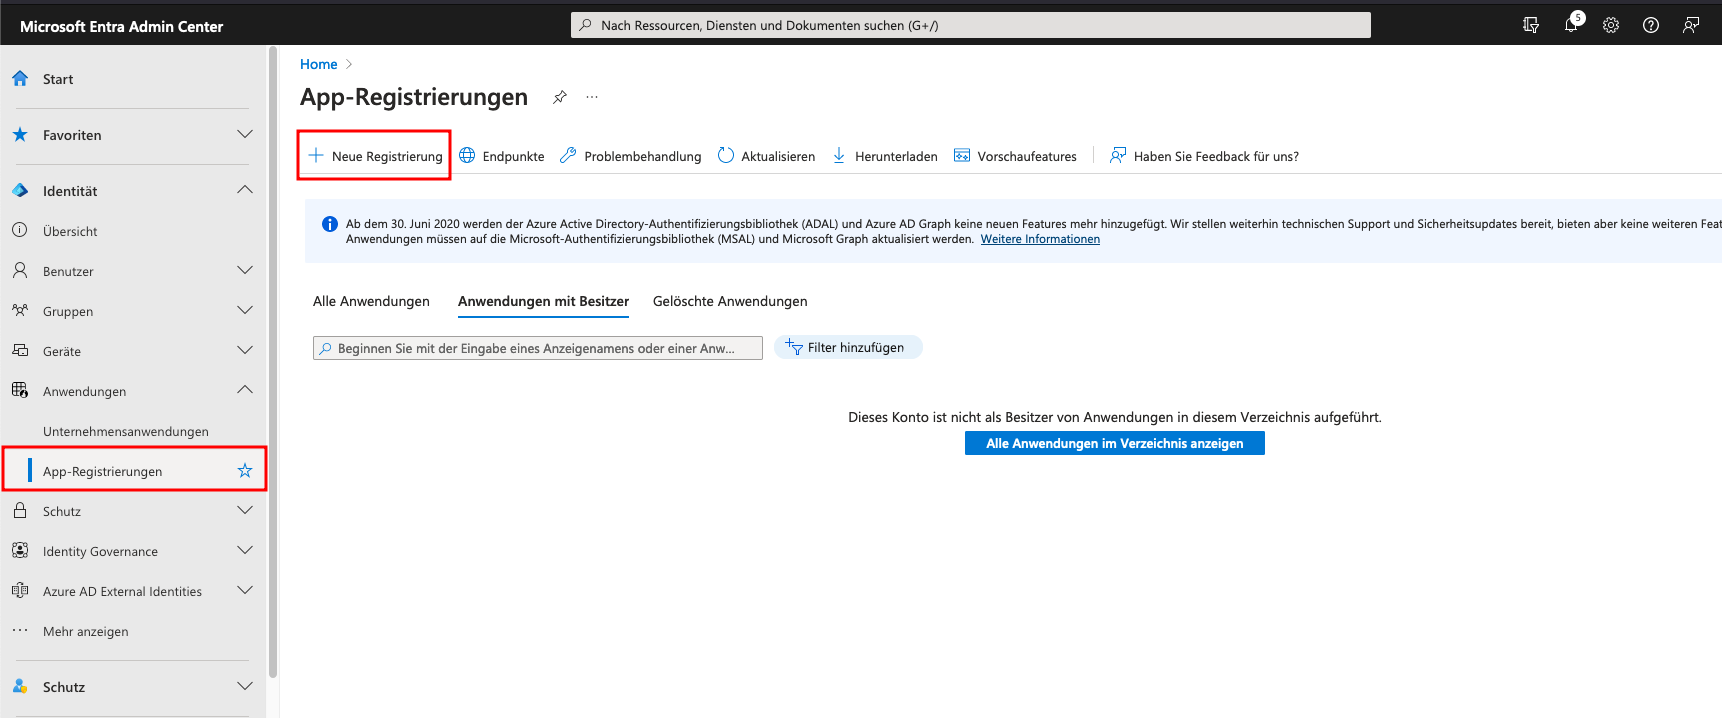Expand the bottom Schutz section chevron

tap(245, 686)
